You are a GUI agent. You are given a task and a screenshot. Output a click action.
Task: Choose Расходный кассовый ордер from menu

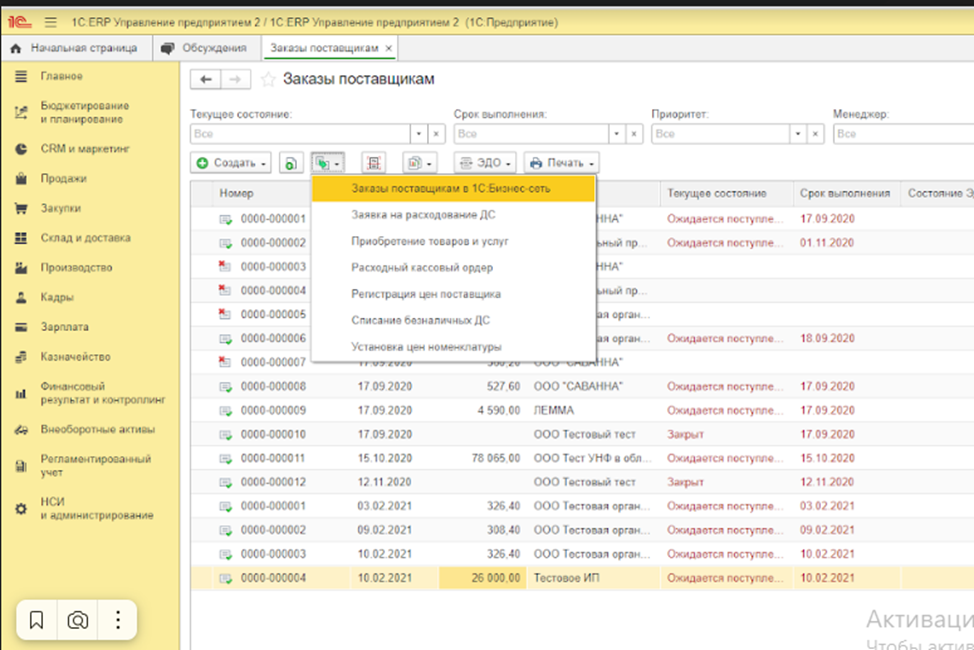[x=422, y=267]
